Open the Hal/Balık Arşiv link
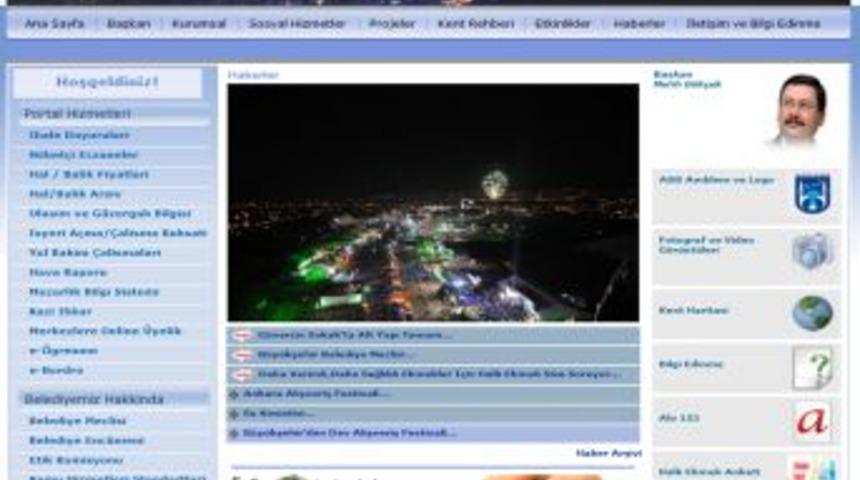Viewport: 860px width, 480px height. pyautogui.click(x=75, y=194)
